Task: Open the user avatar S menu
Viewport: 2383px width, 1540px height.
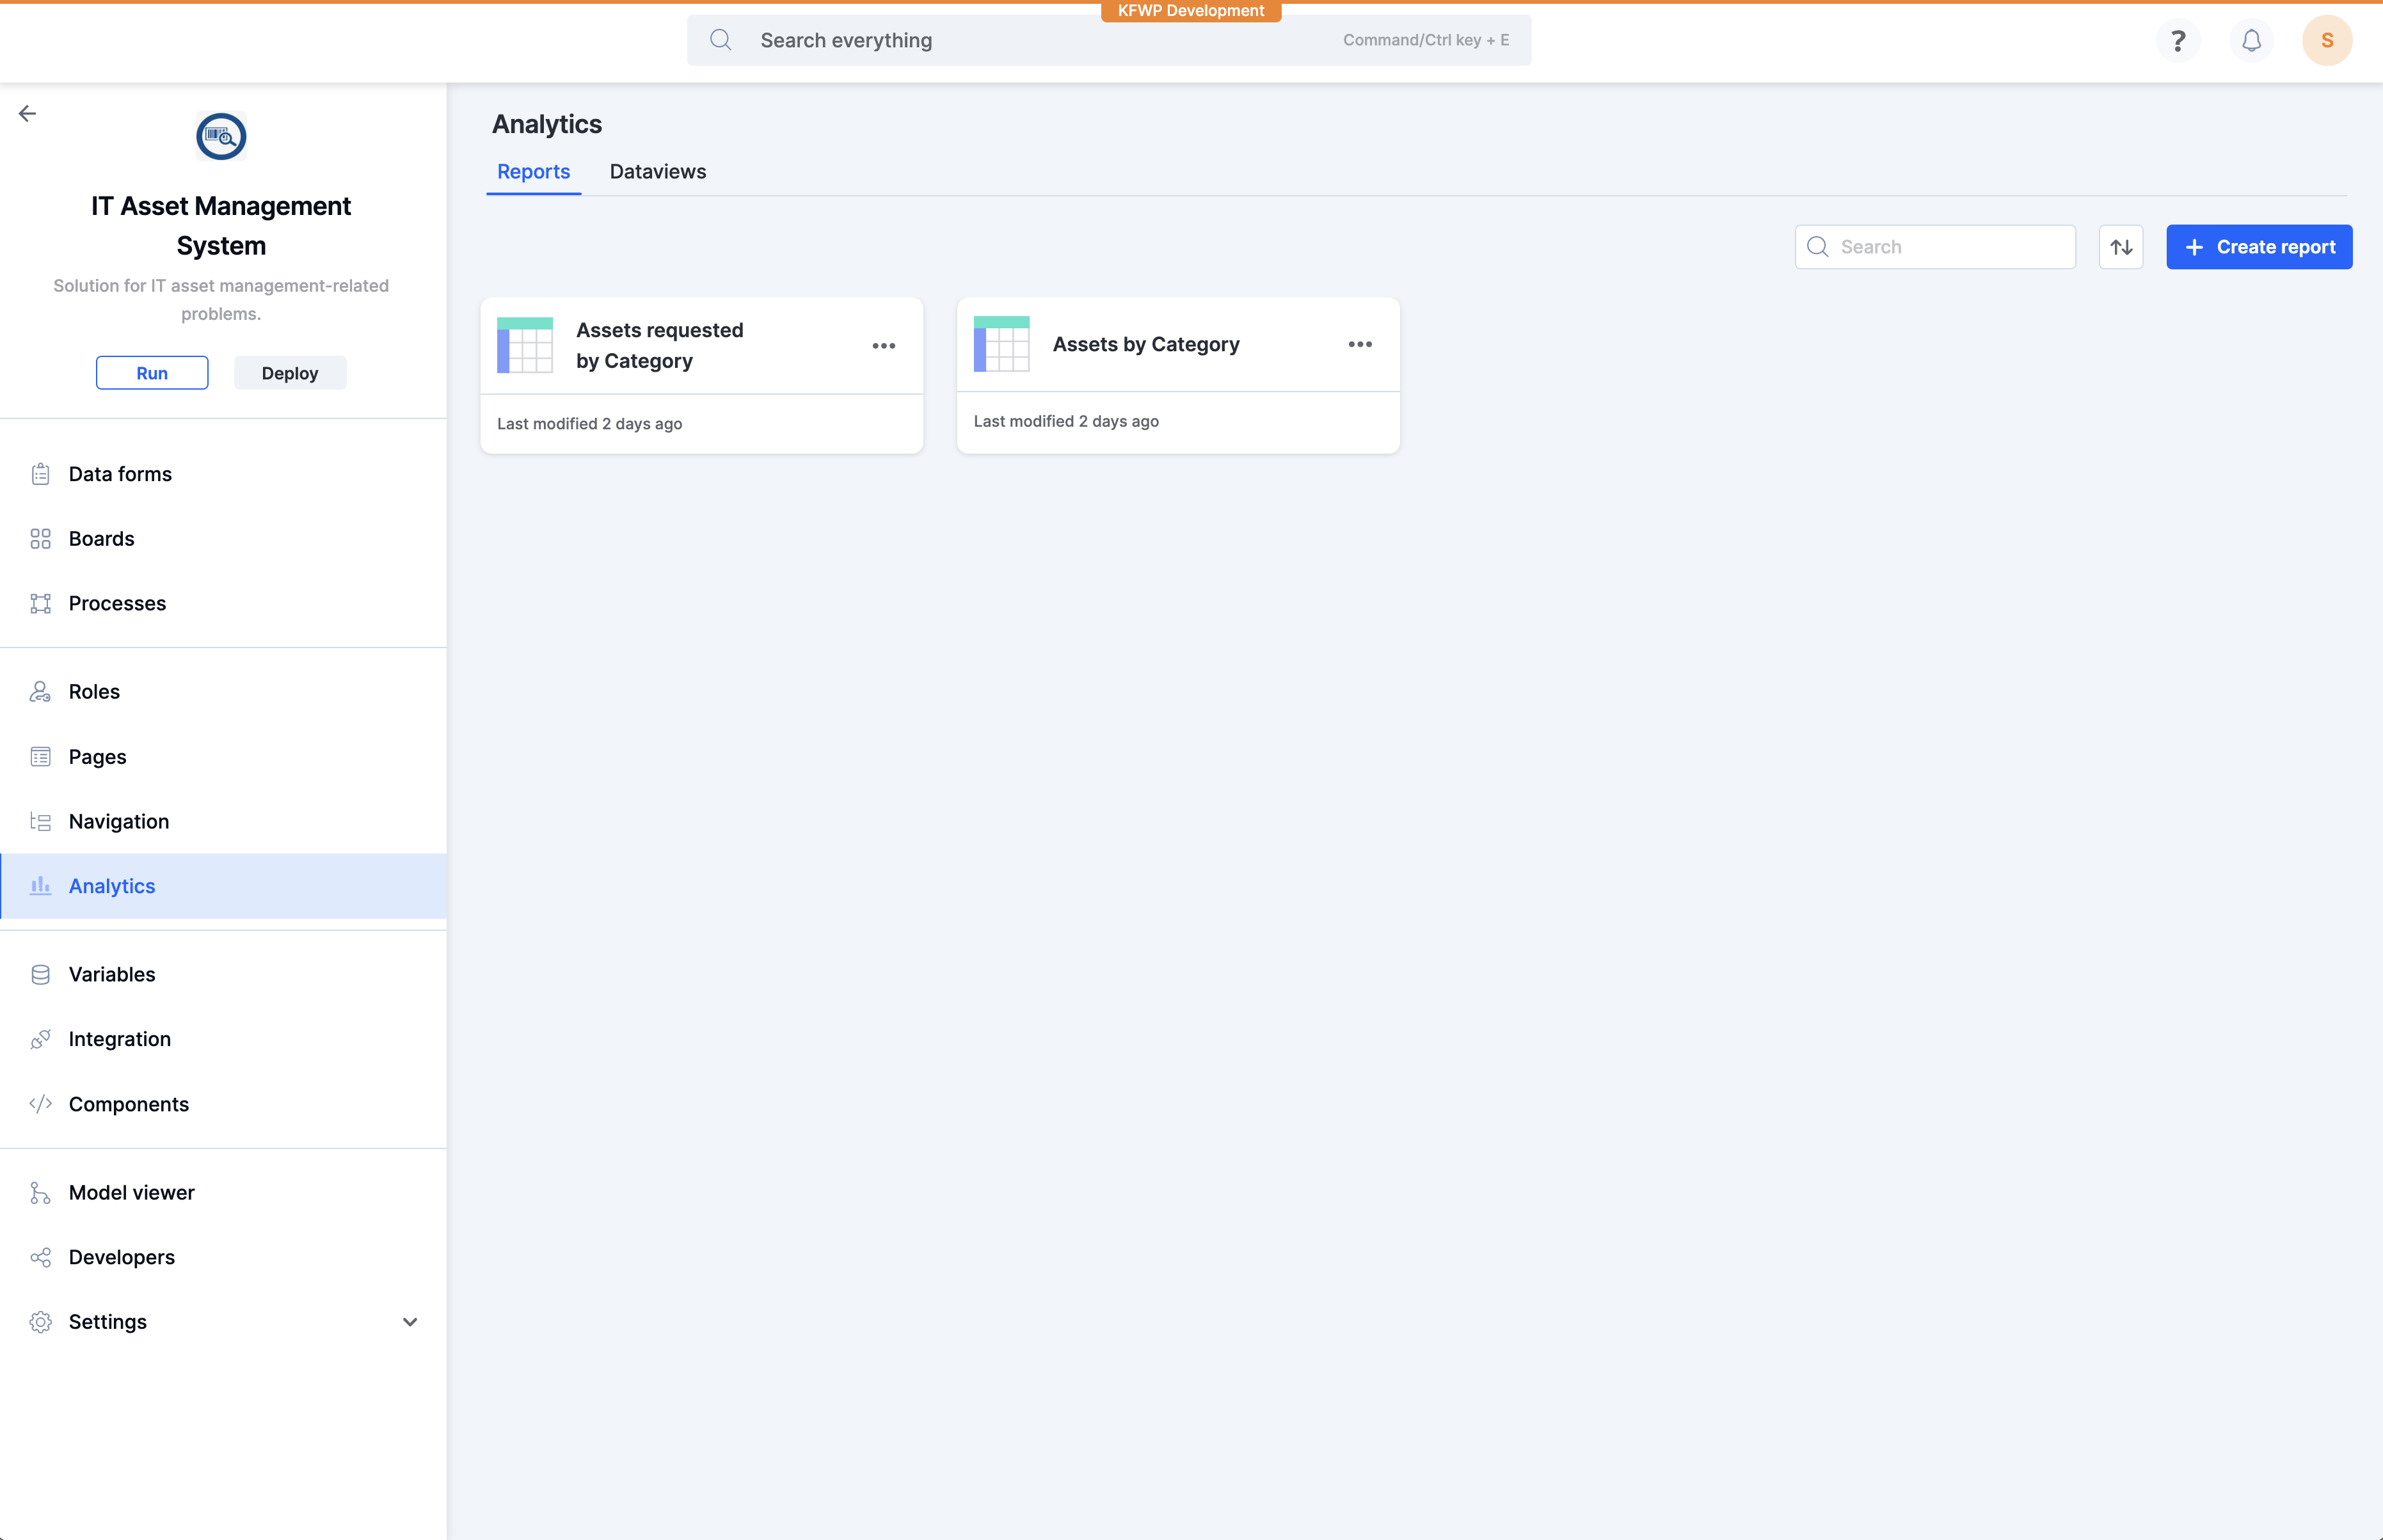Action: [x=2327, y=41]
